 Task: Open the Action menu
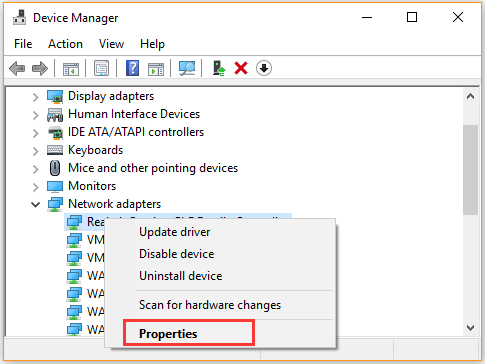pyautogui.click(x=65, y=44)
